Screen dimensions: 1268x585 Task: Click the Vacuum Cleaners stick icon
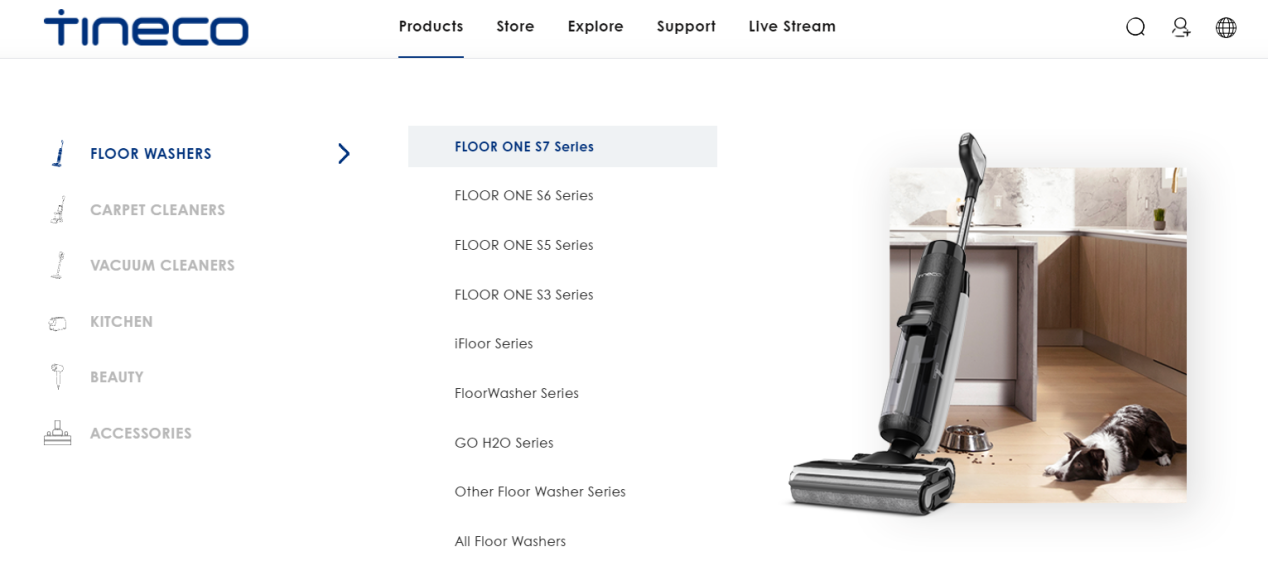coord(58,266)
